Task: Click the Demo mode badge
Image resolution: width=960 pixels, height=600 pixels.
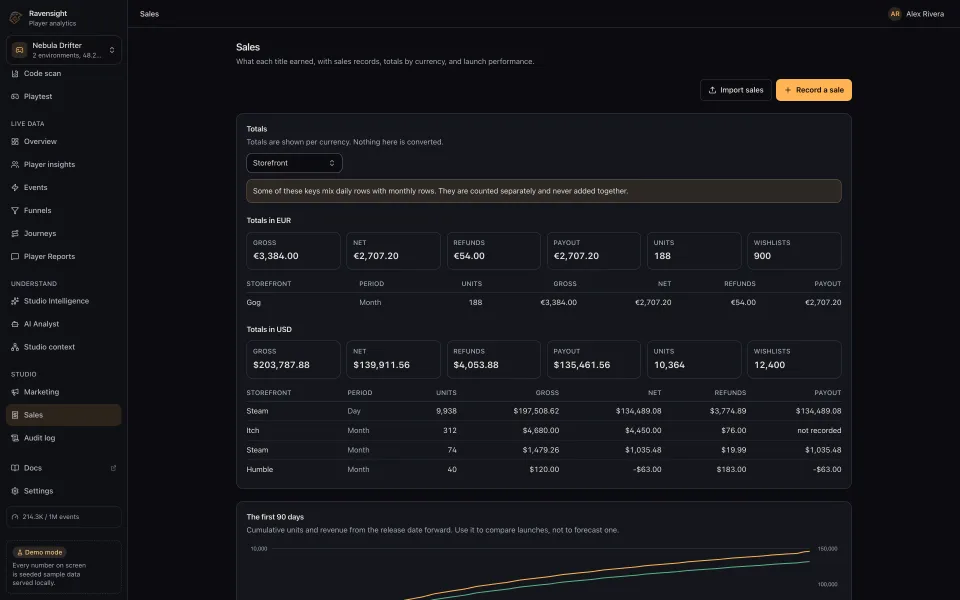Action: 39,552
